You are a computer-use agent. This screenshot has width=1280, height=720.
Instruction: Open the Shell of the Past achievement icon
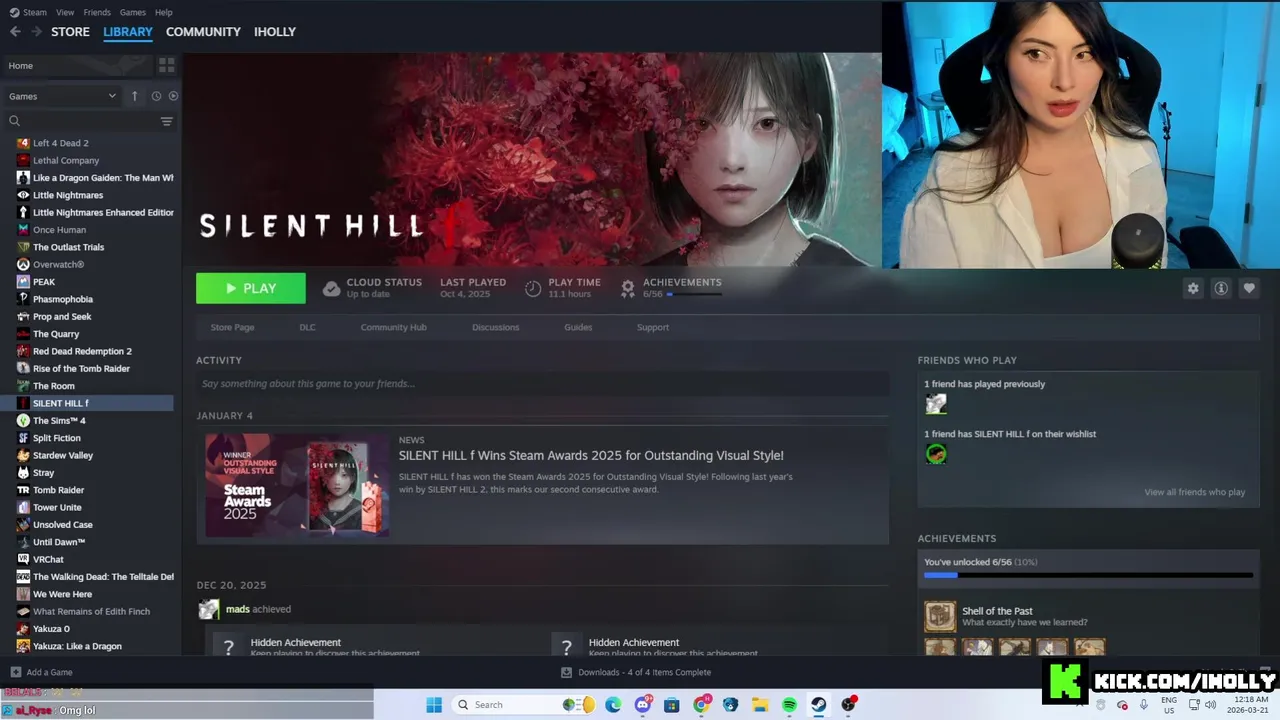[940, 617]
